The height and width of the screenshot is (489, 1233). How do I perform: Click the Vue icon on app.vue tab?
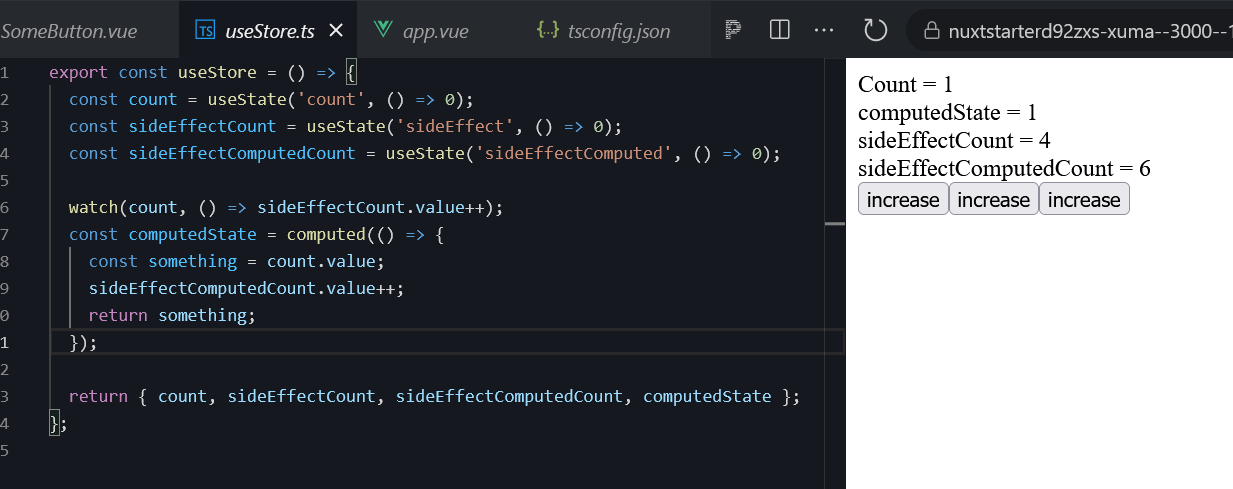point(382,30)
